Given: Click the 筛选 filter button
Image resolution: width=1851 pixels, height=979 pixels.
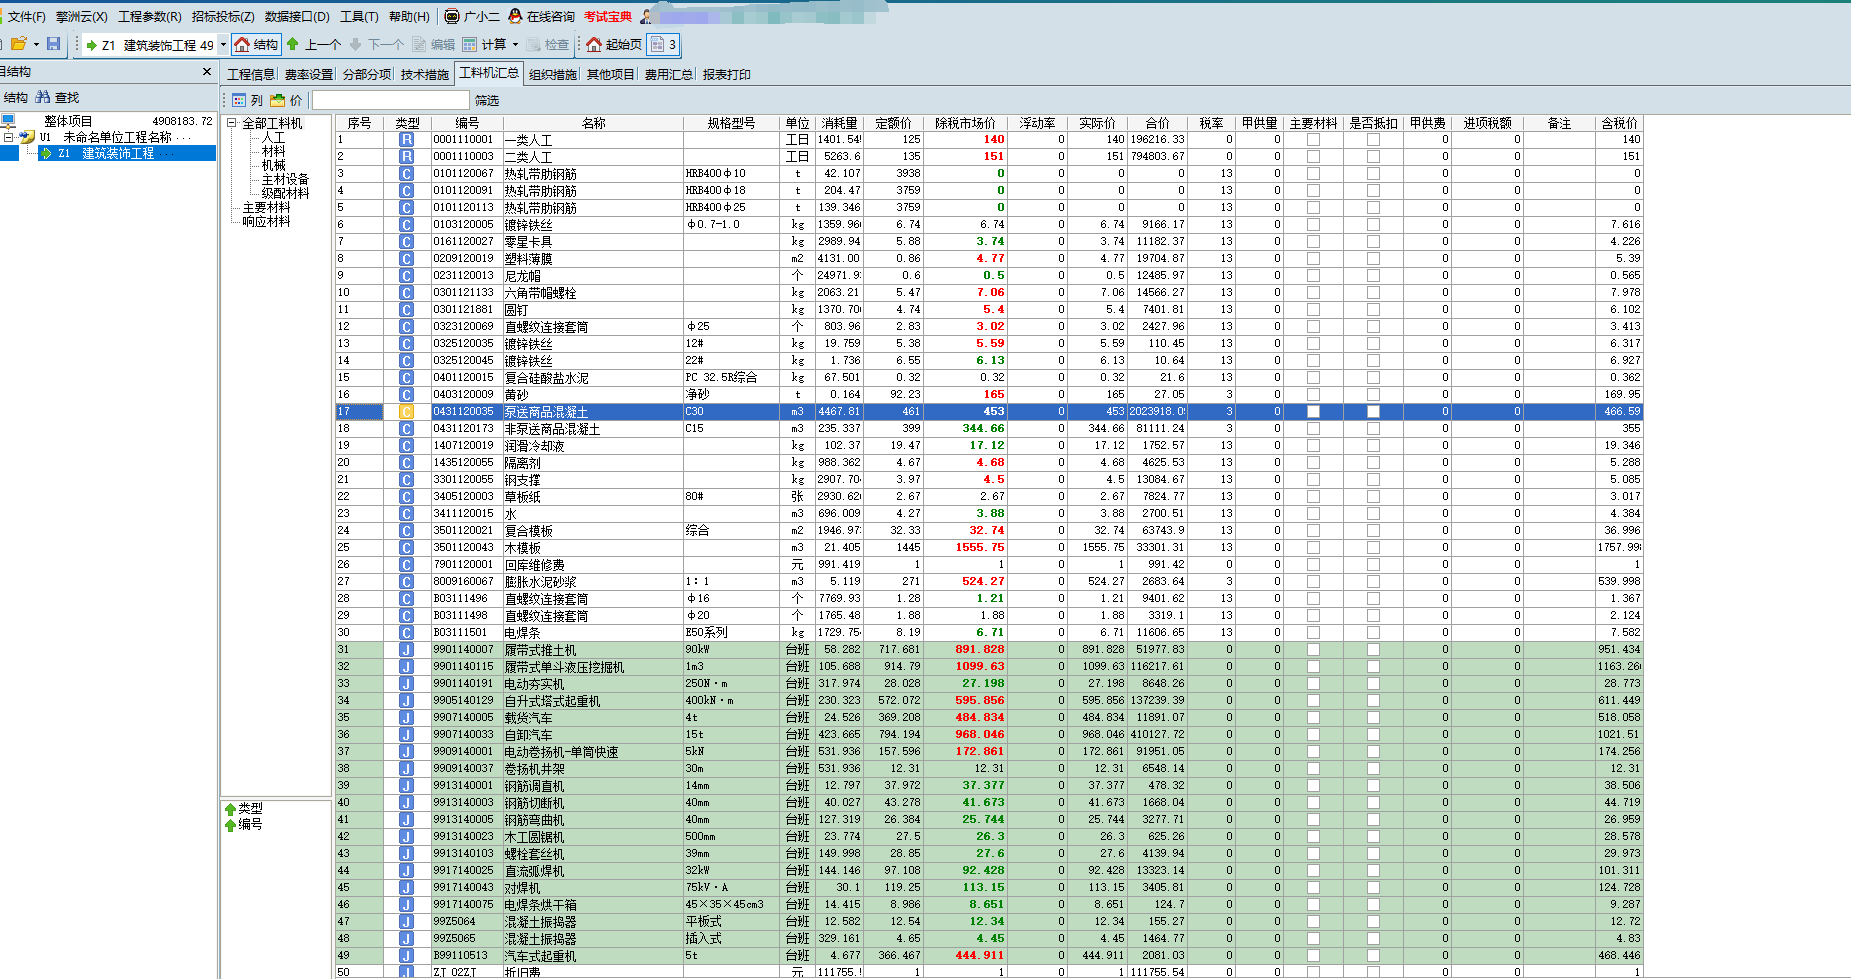Looking at the screenshot, I should click(487, 100).
